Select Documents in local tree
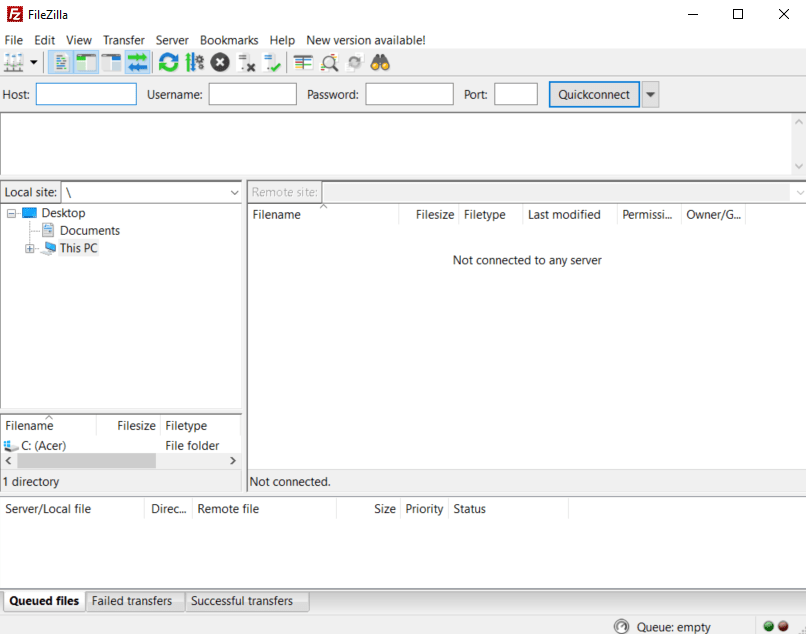The width and height of the screenshot is (806, 634). pyautogui.click(x=90, y=230)
